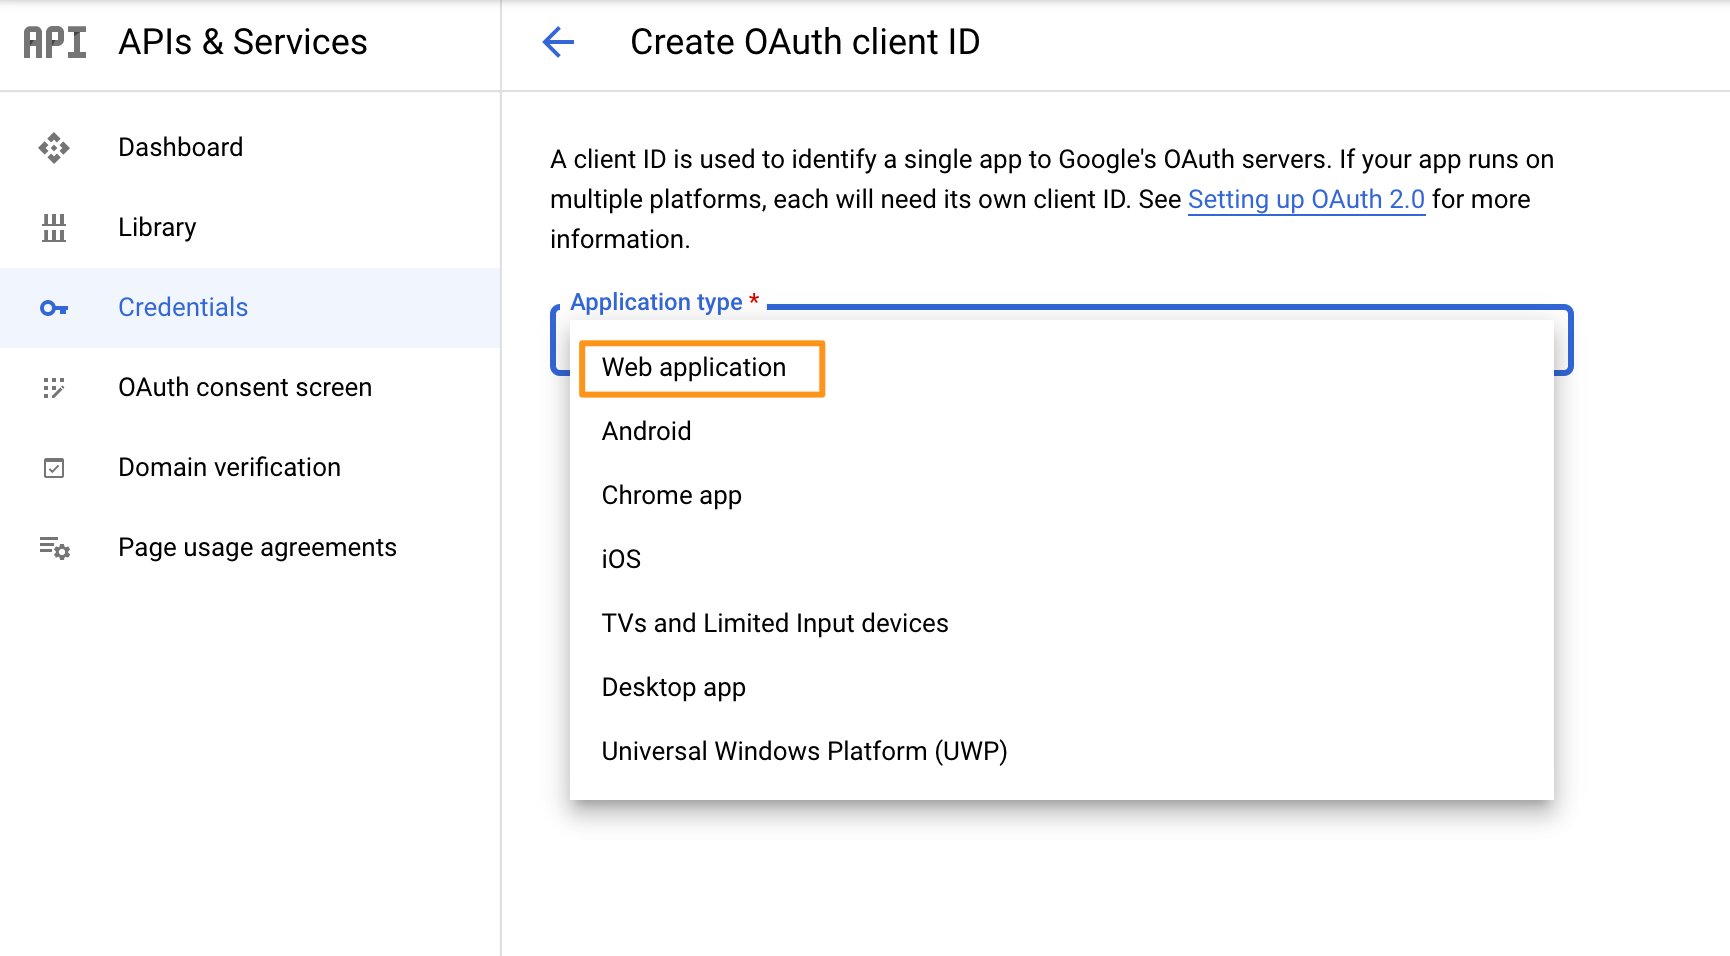Click the API logo icon
1730x956 pixels.
pos(55,42)
